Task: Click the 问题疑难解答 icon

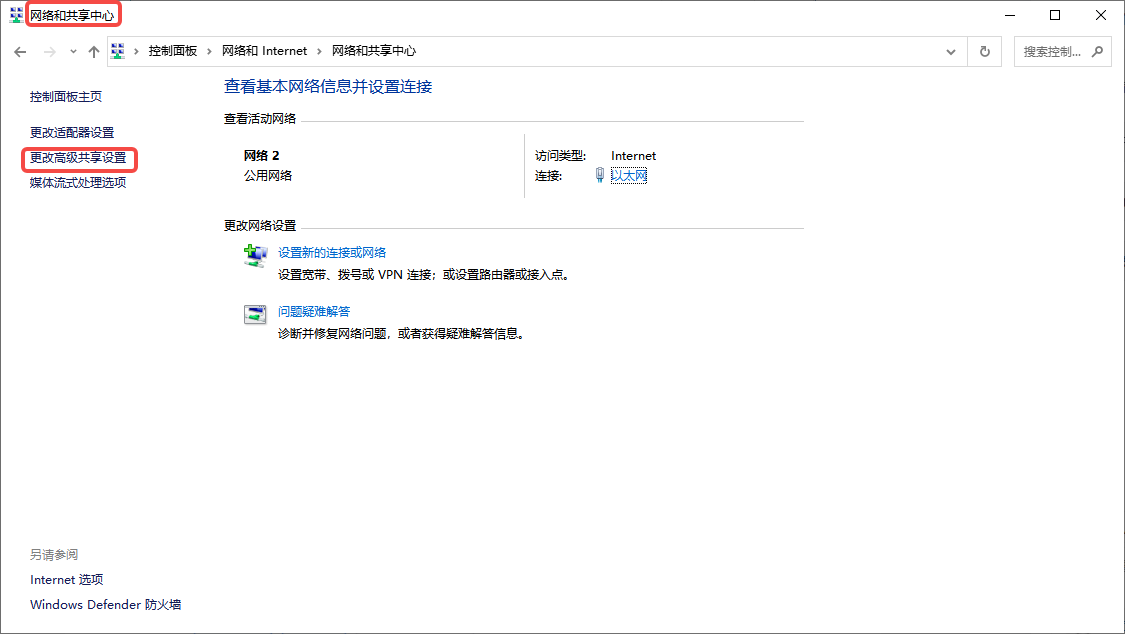Action: coord(255,314)
